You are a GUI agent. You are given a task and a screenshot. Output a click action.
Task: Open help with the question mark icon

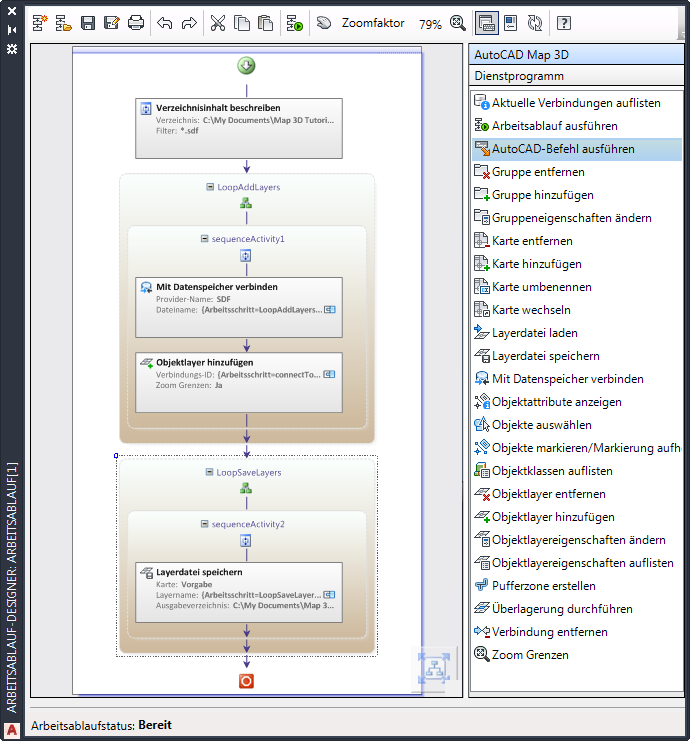point(564,23)
